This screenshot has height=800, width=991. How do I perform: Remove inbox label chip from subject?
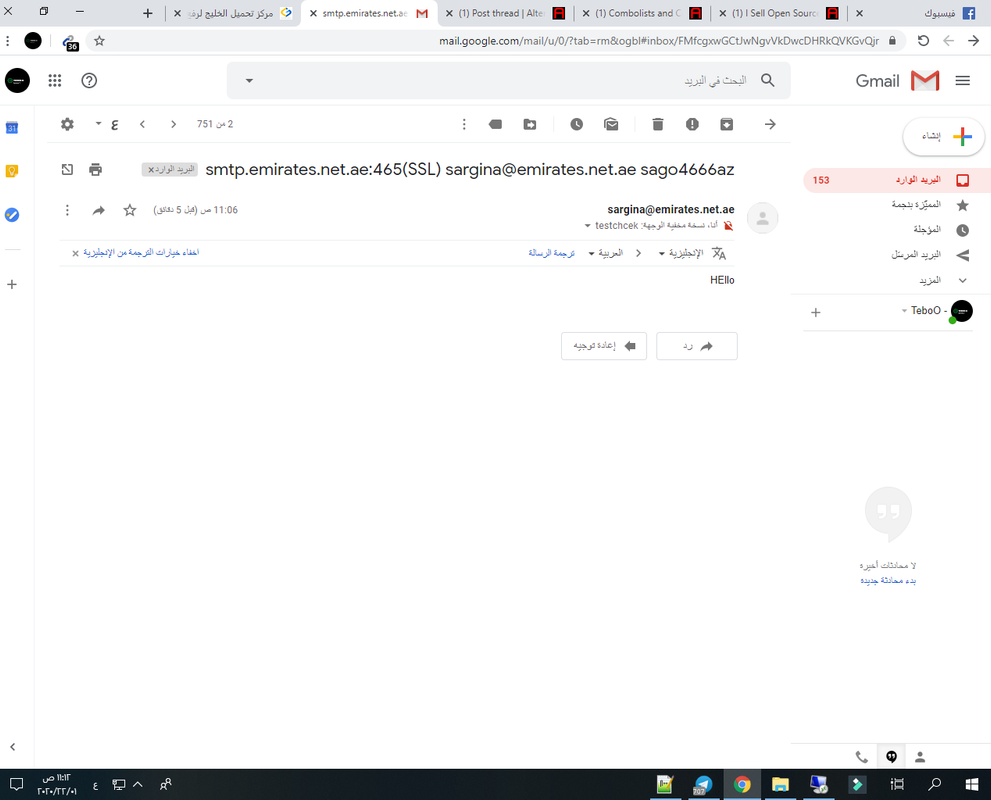pyautogui.click(x=151, y=169)
